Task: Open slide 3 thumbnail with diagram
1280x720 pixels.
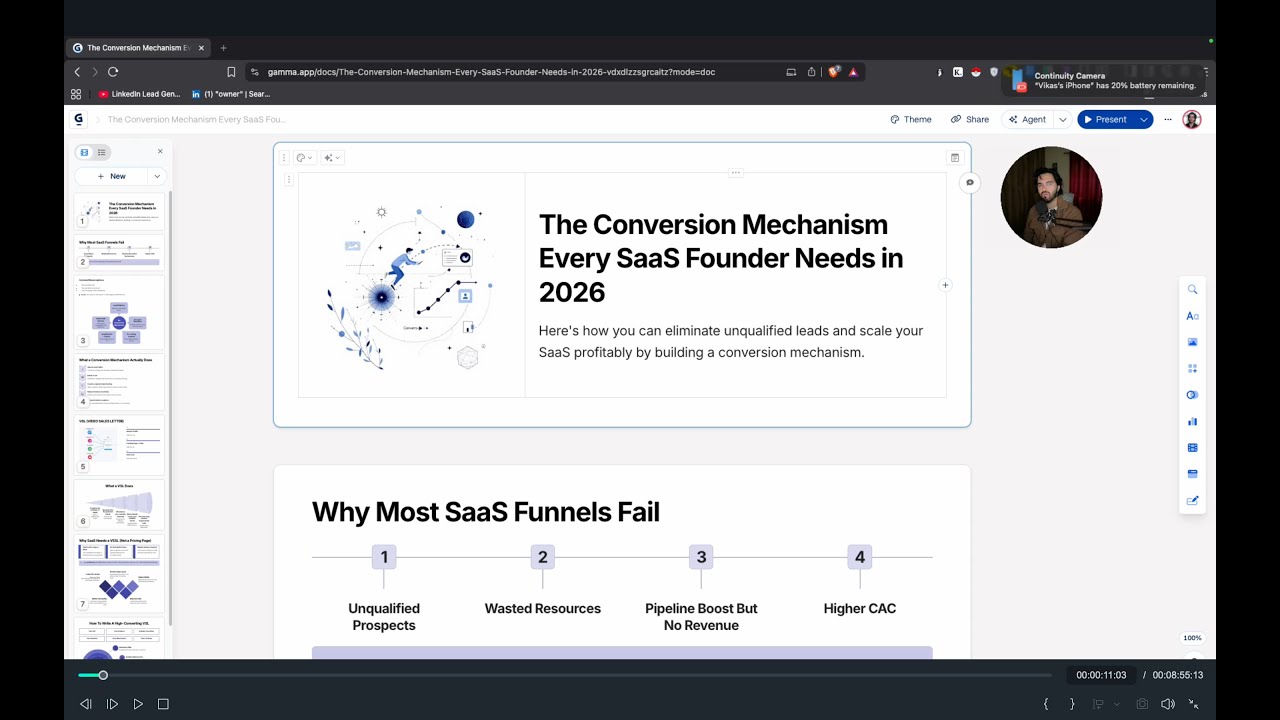Action: point(119,312)
